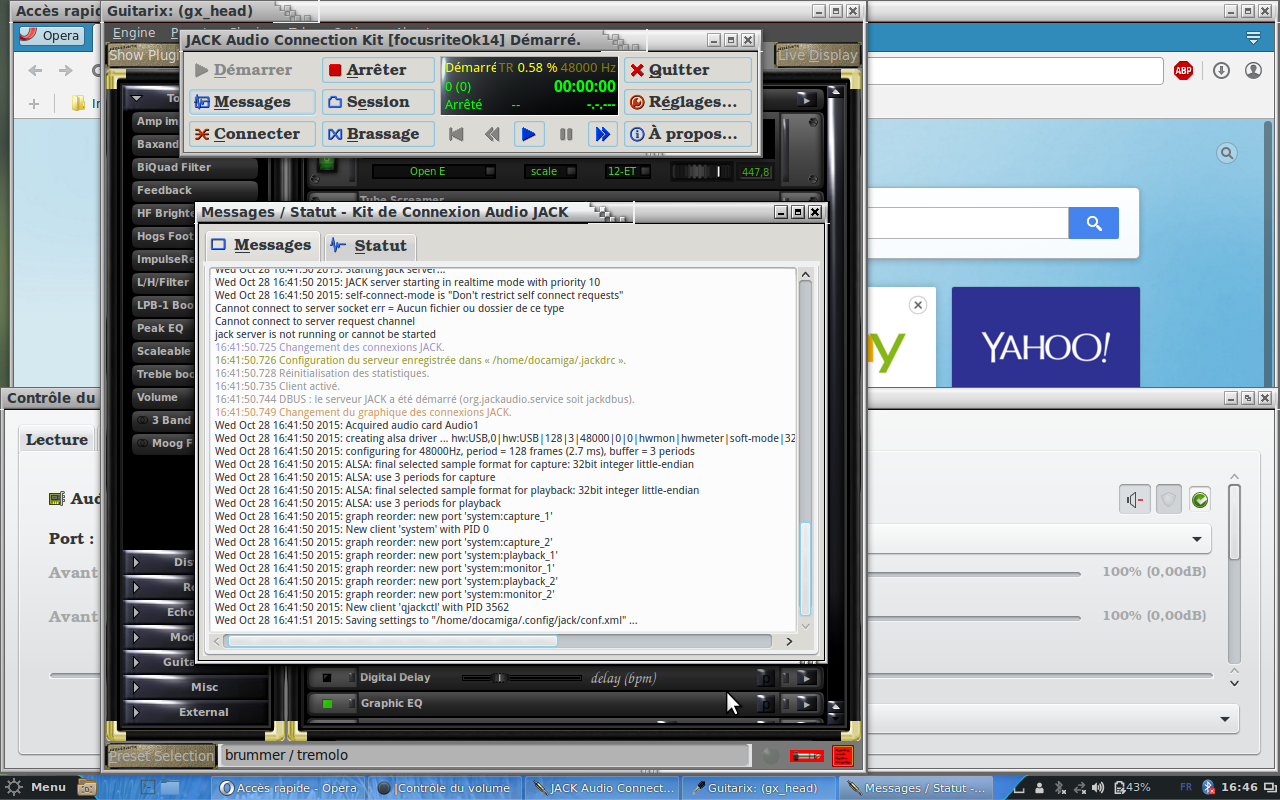Click the Arrêter button in JACK
The width and height of the screenshot is (1280, 800).
(x=378, y=70)
